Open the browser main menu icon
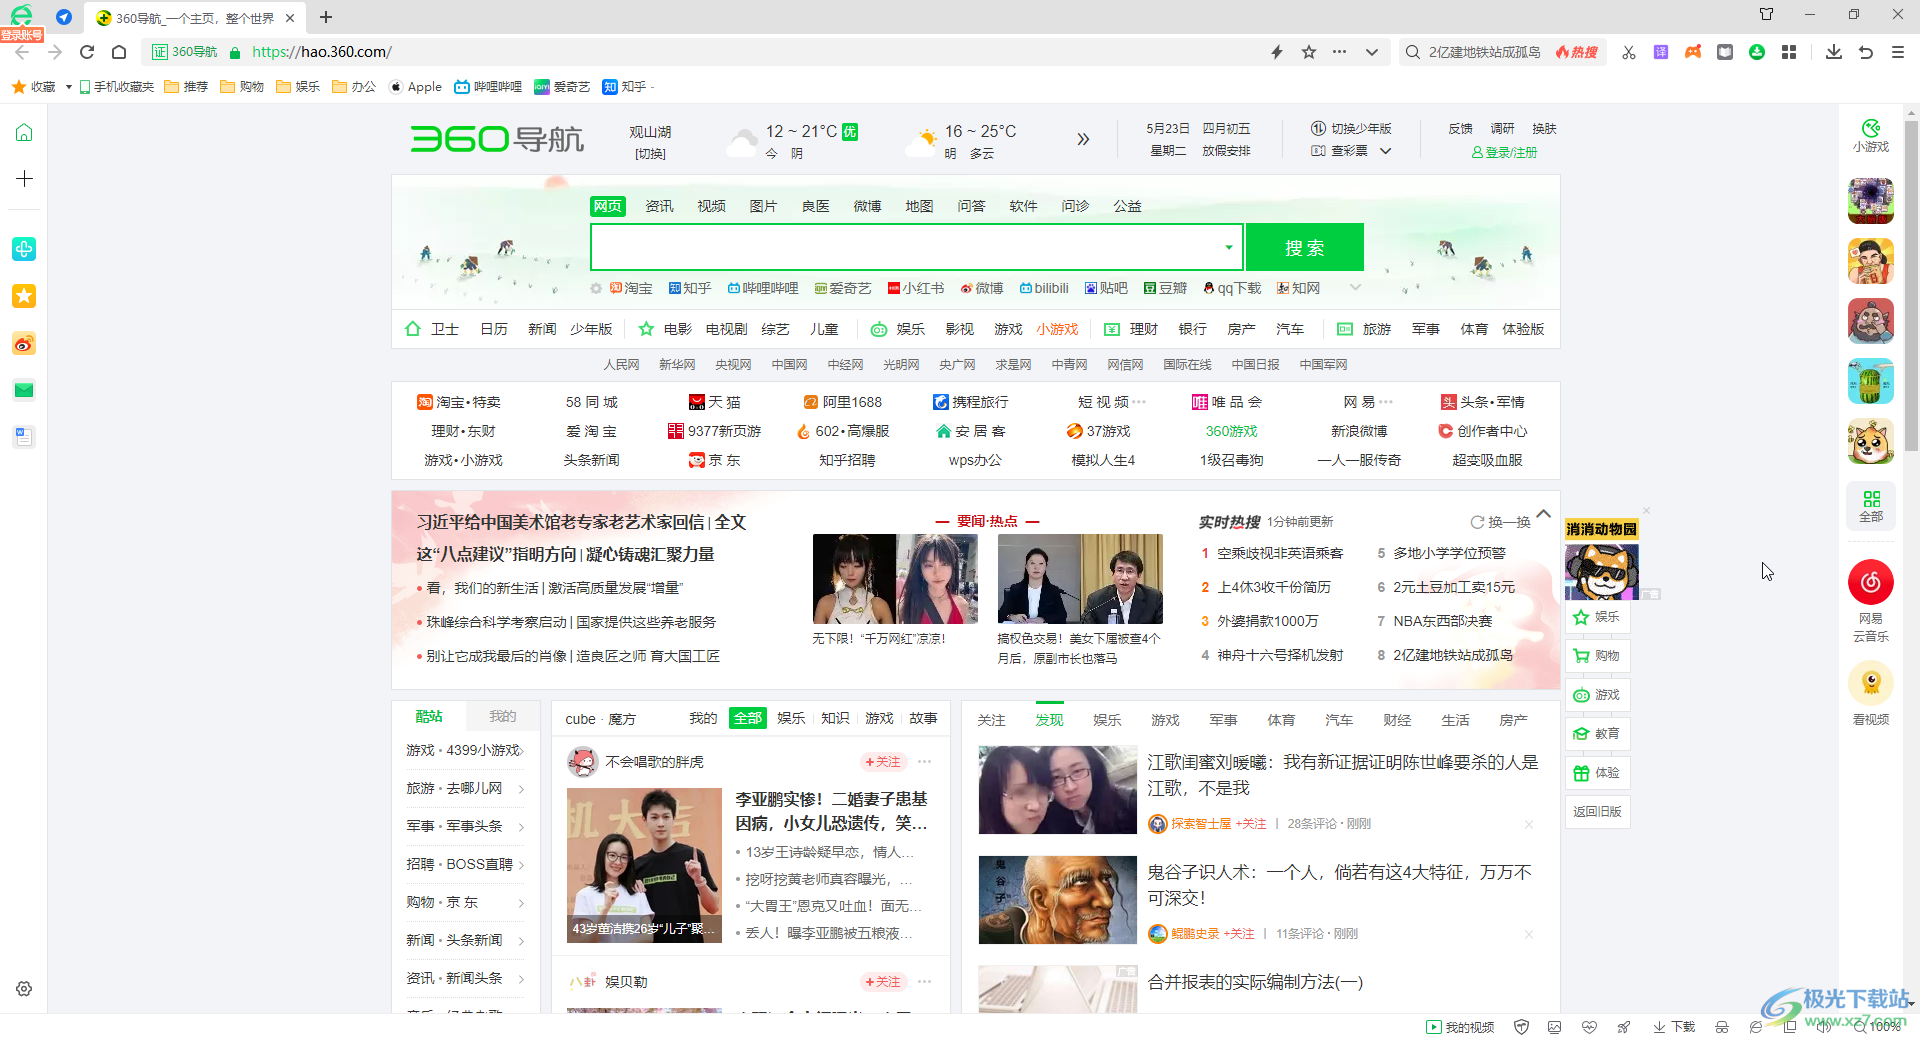1920x1037 pixels. (1898, 52)
